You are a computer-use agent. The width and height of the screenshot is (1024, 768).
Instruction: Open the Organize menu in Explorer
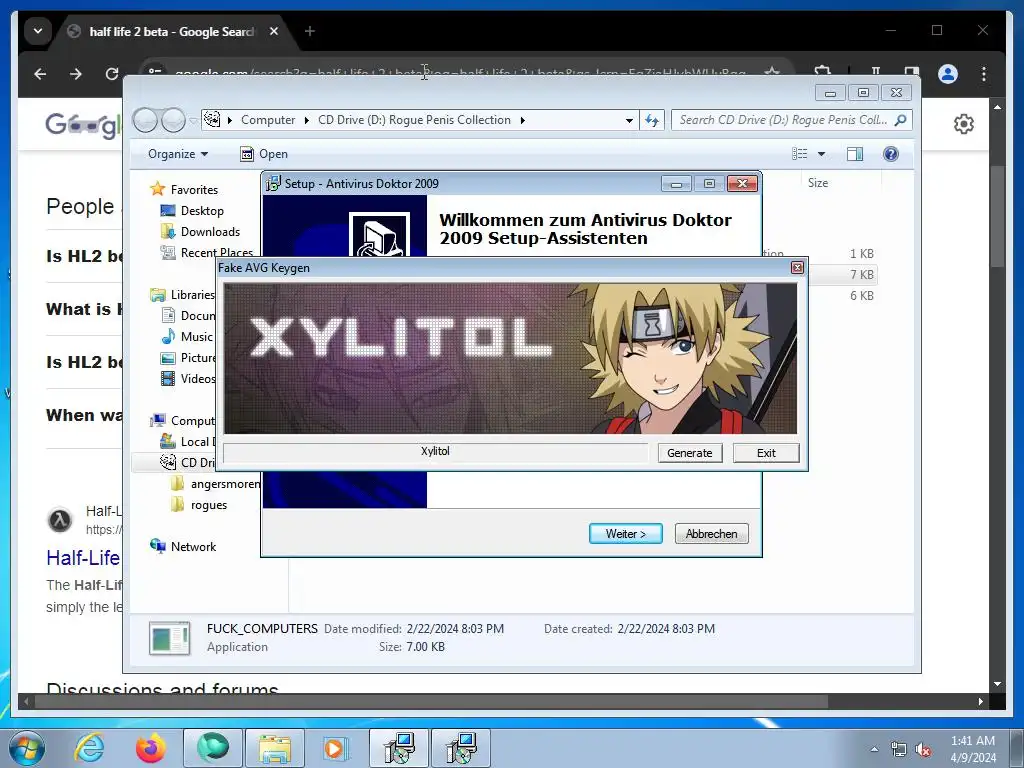click(178, 154)
